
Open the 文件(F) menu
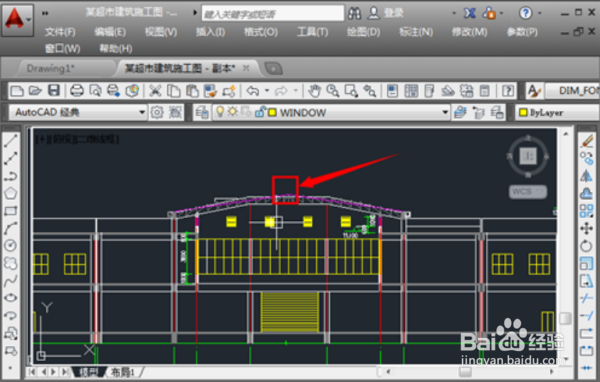pyautogui.click(x=60, y=32)
